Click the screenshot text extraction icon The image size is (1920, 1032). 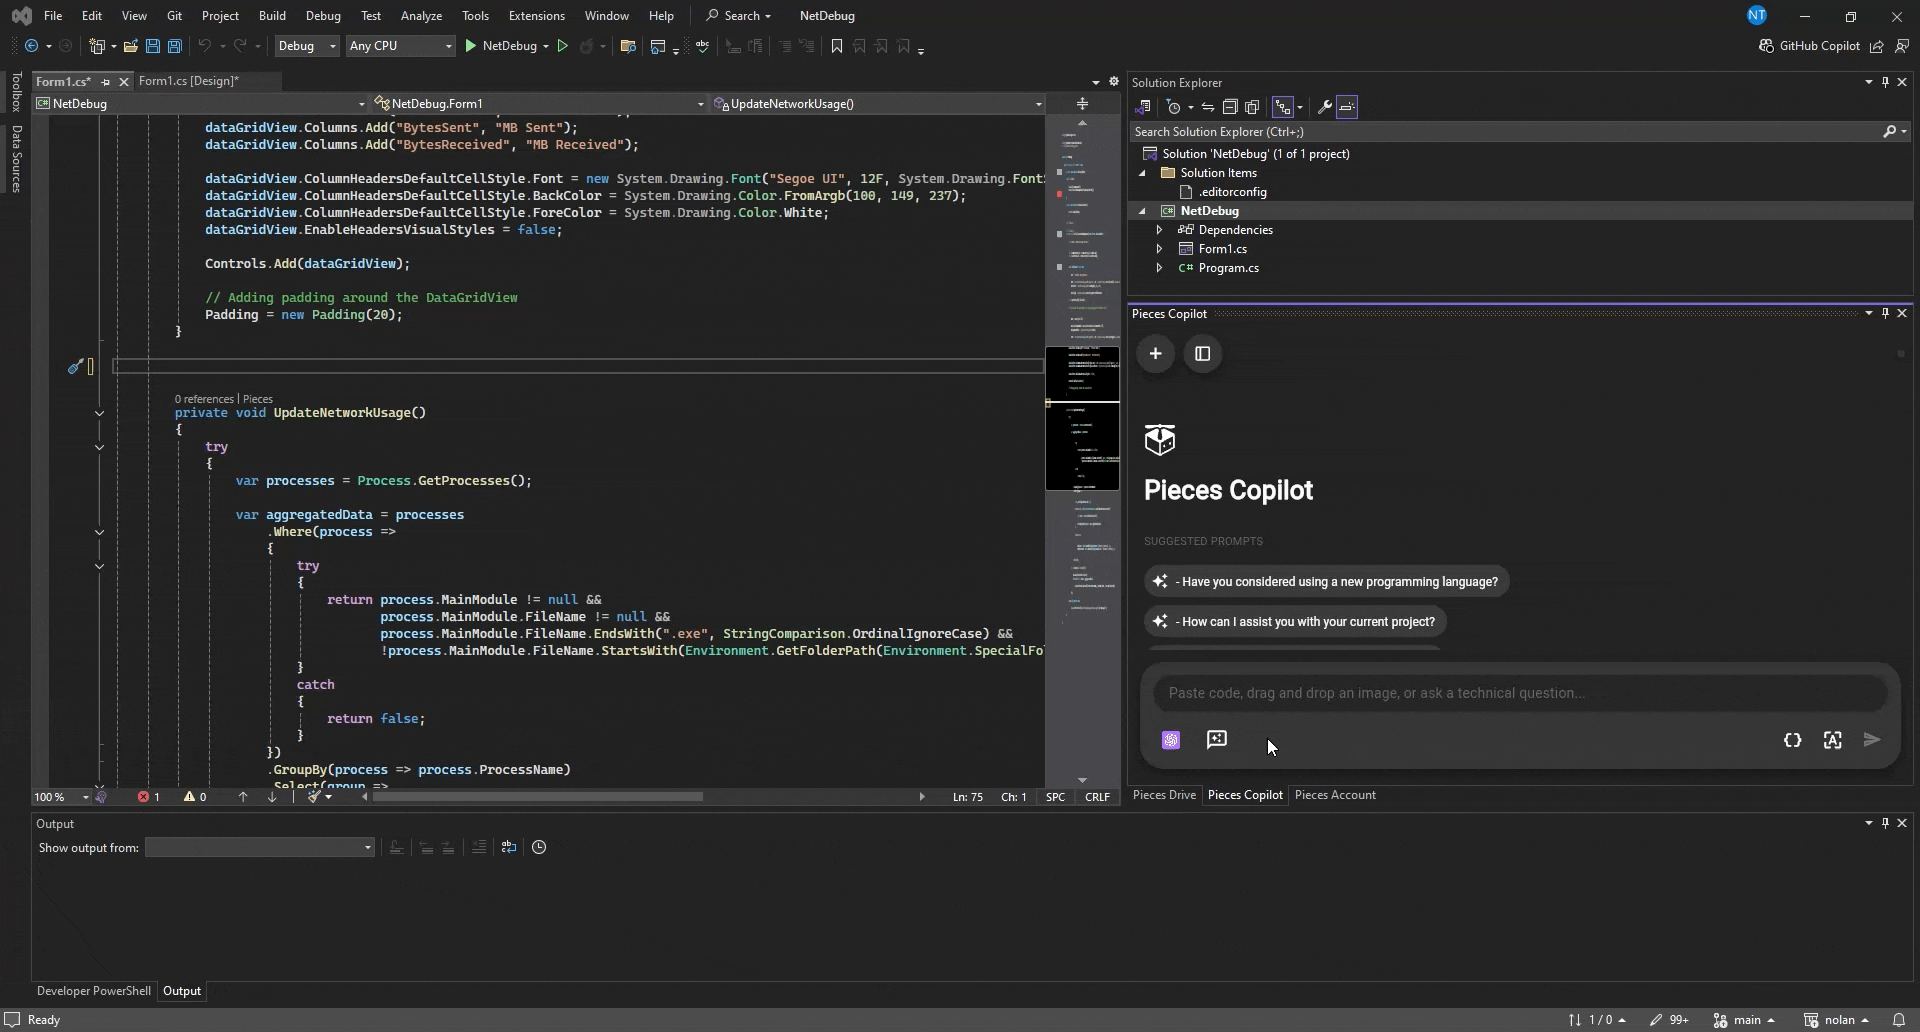coord(1833,740)
